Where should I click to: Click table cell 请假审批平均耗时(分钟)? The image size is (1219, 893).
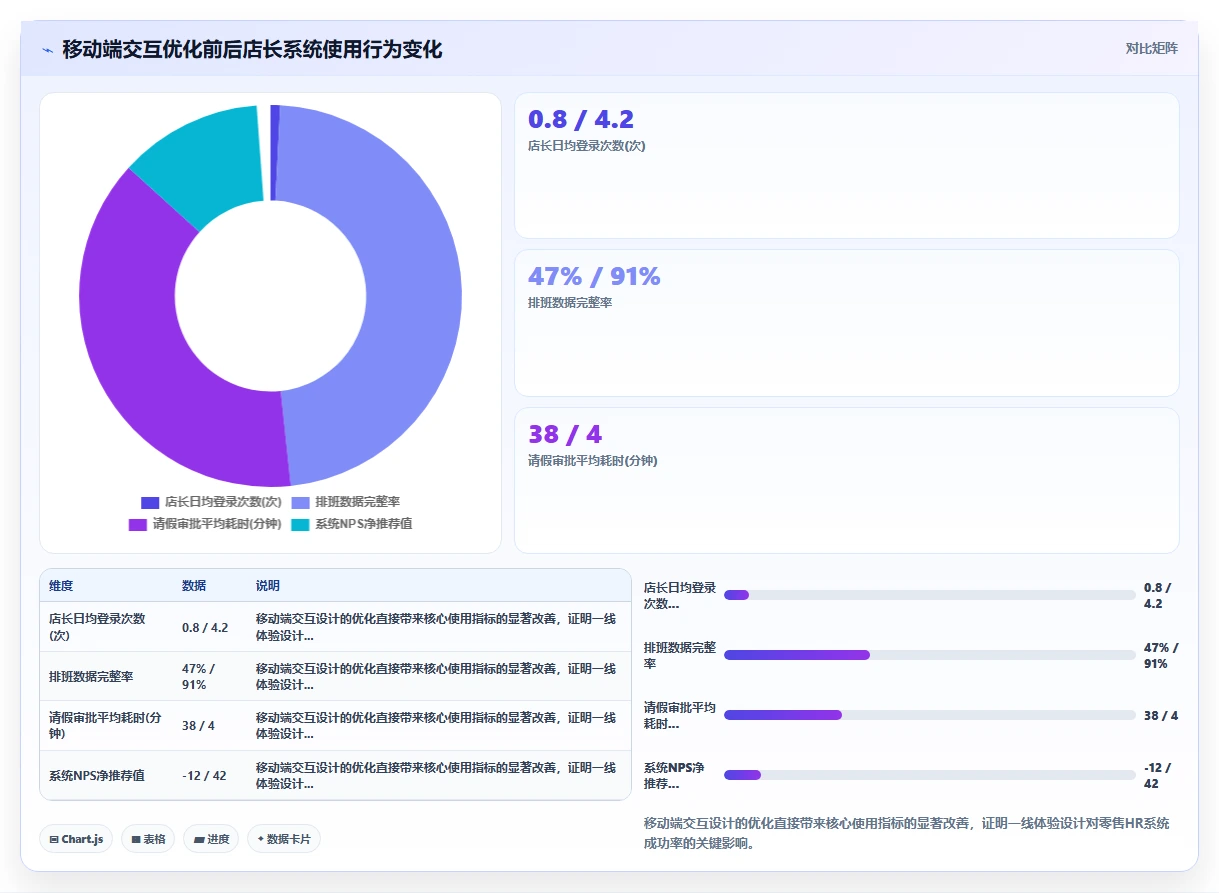(x=105, y=725)
